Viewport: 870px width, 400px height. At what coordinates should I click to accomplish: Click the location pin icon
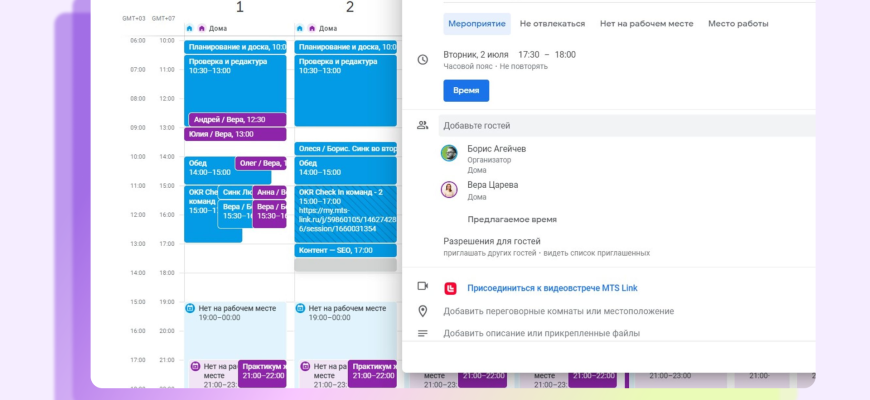(423, 311)
